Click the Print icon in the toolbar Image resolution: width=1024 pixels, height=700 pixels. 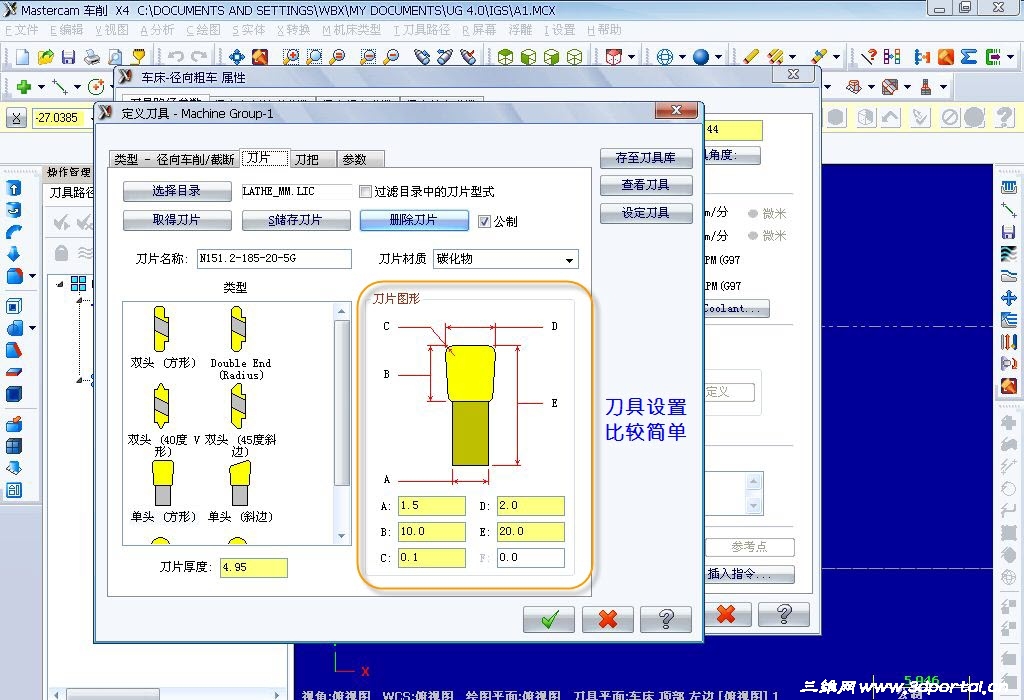coord(92,57)
